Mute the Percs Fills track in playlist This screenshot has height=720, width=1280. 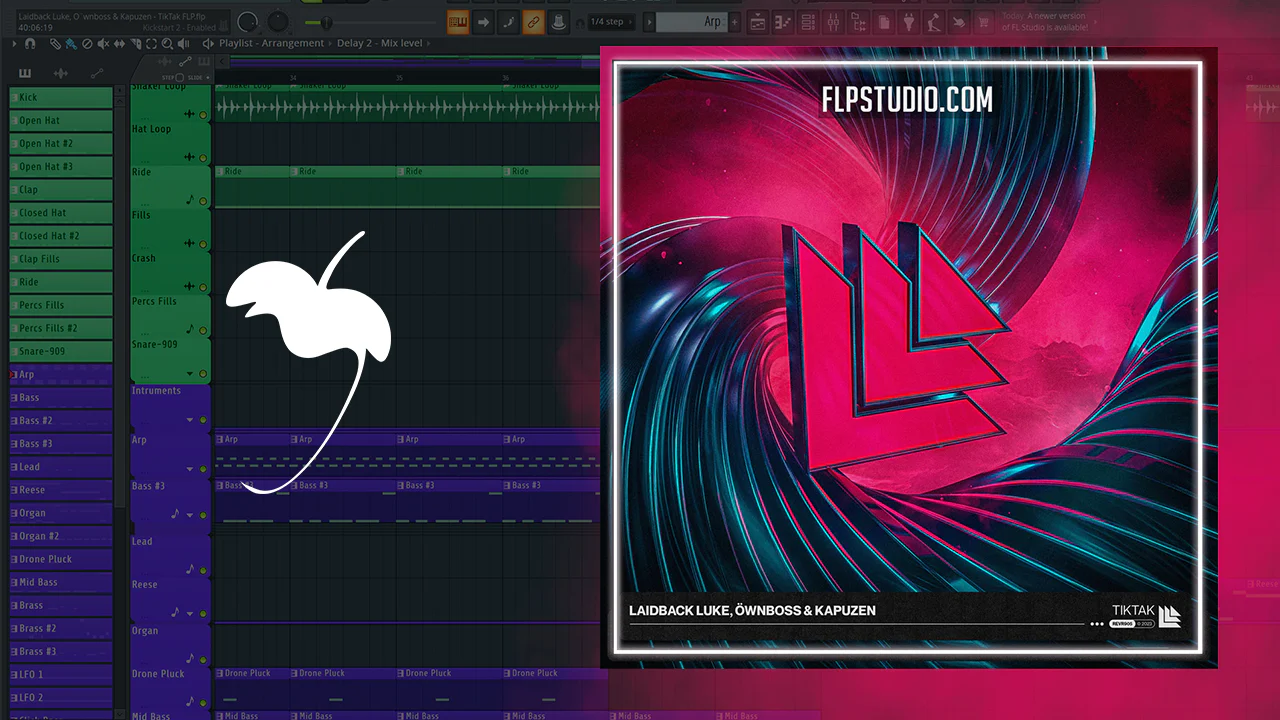[x=203, y=329]
